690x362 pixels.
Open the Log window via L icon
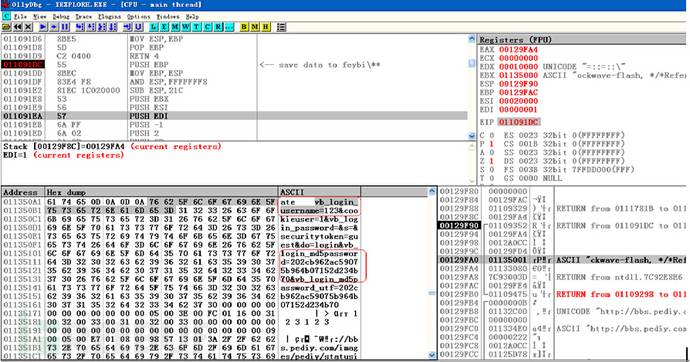click(x=153, y=27)
